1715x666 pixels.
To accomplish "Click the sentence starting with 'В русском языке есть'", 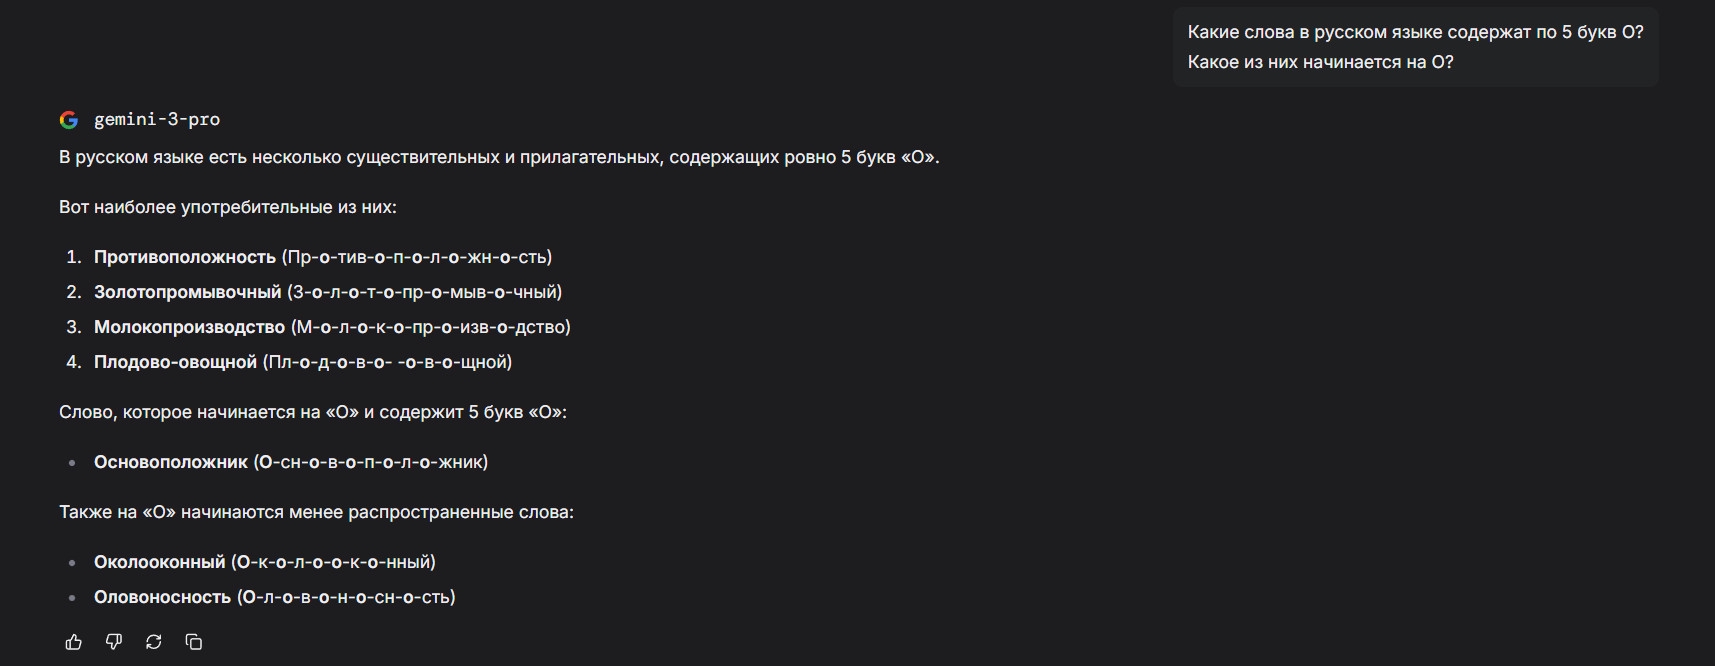I will coord(499,157).
